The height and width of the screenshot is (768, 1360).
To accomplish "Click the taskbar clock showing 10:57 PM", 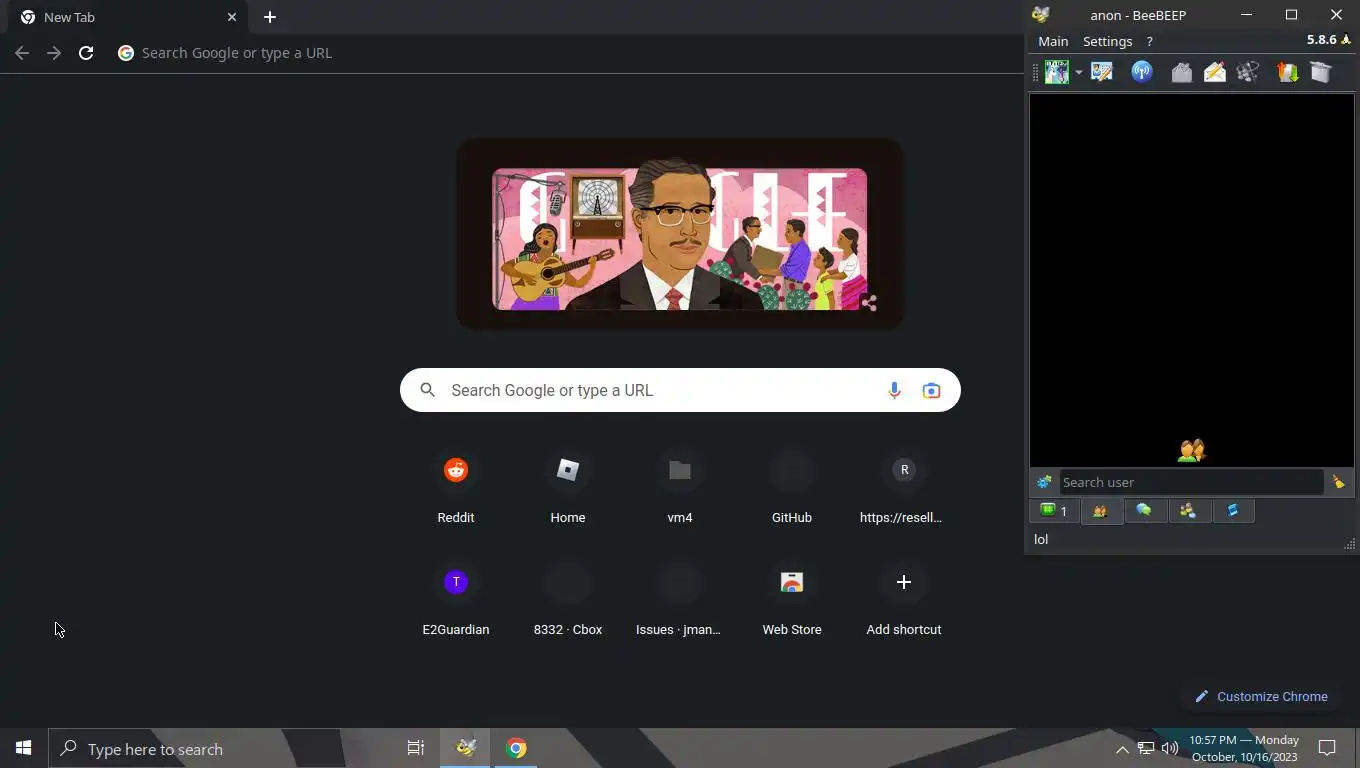I will [x=1244, y=748].
